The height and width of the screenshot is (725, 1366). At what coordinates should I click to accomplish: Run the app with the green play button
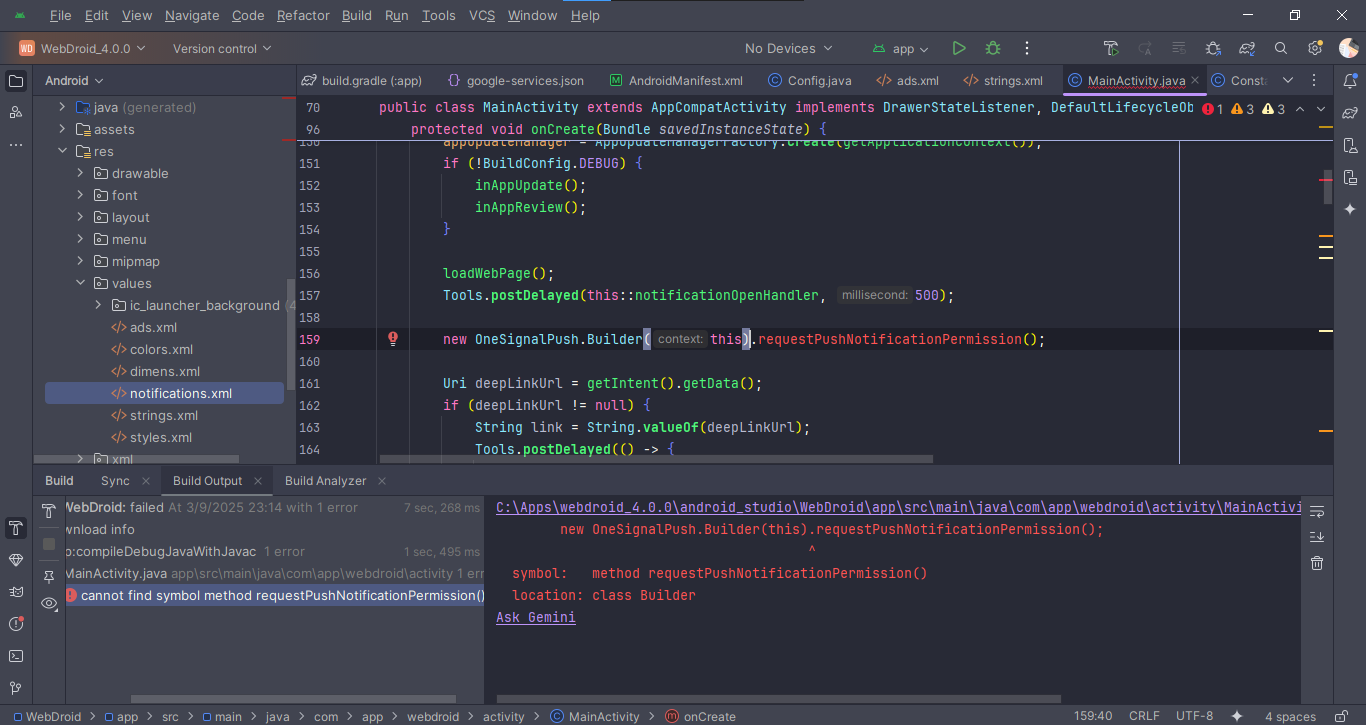[x=959, y=48]
